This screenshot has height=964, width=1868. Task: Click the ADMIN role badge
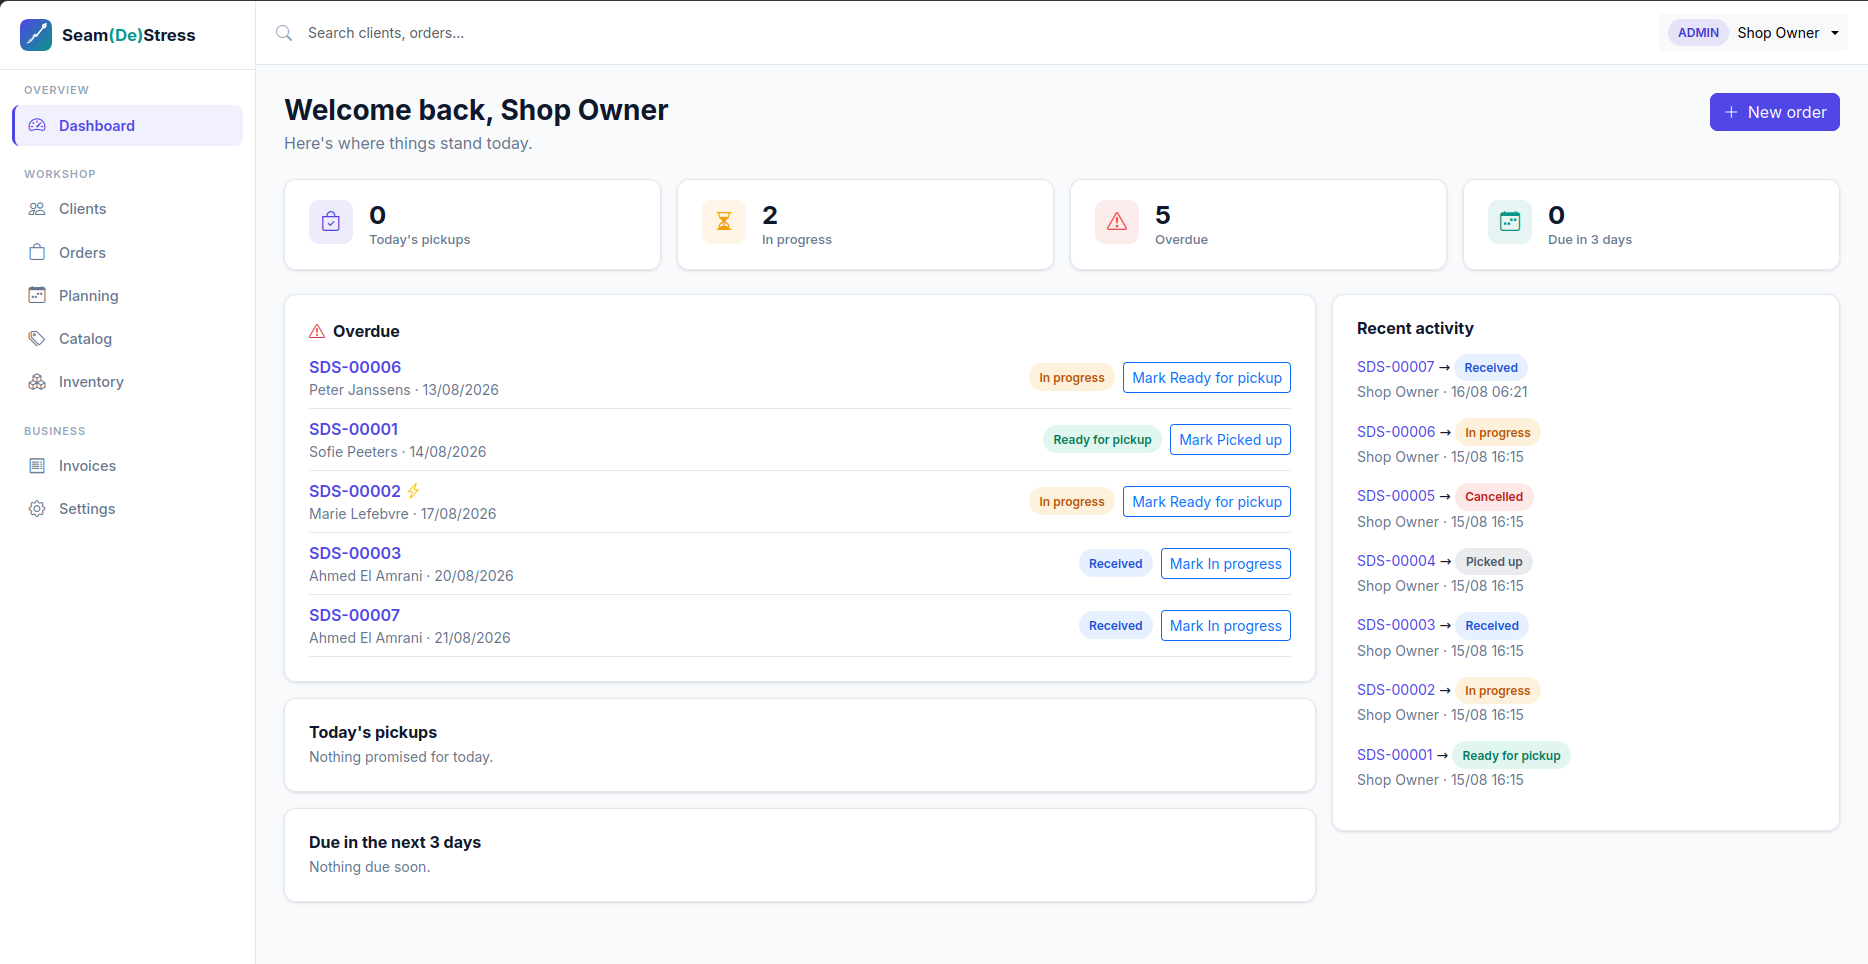[x=1698, y=33]
